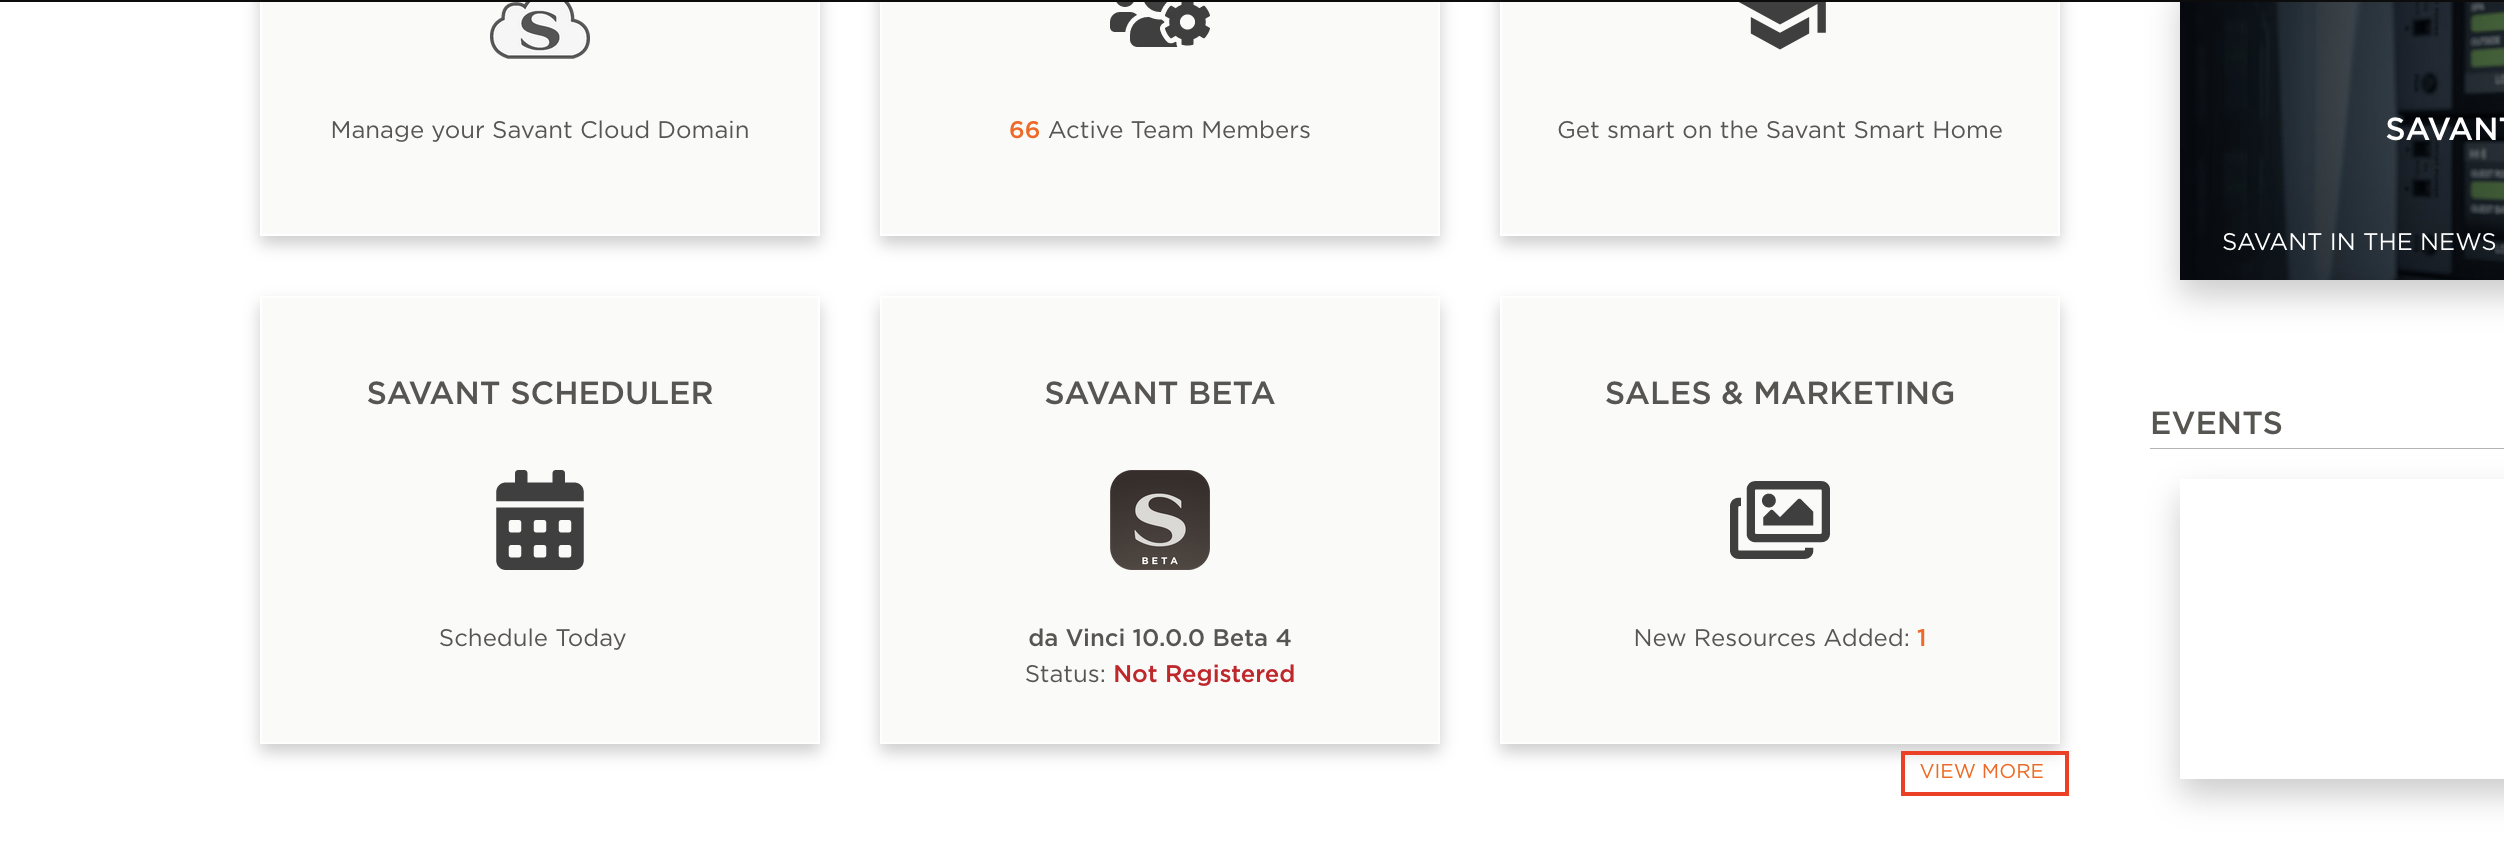This screenshot has width=2504, height=844.
Task: Click the SAVANT BETA card title
Action: click(x=1159, y=392)
